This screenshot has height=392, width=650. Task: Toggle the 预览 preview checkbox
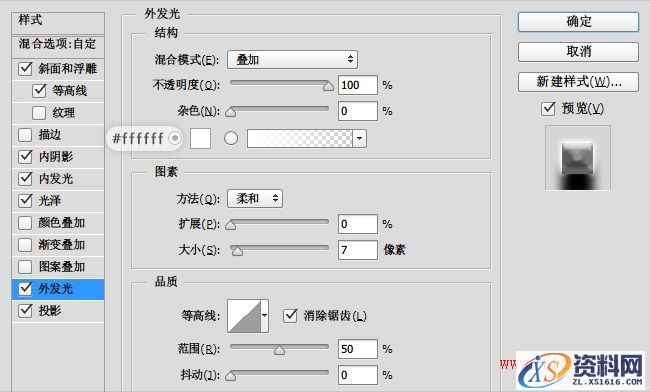click(548, 109)
